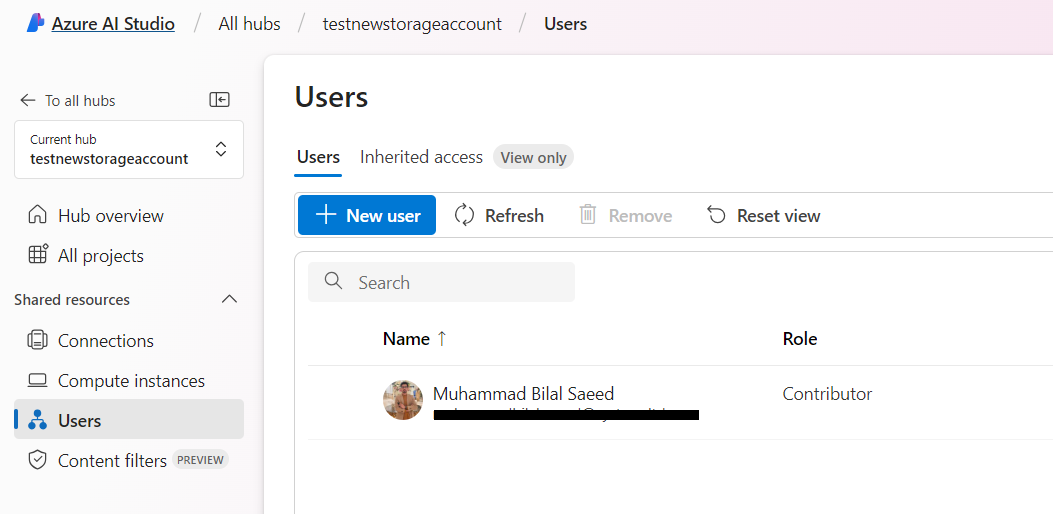This screenshot has width=1053, height=514.
Task: Click the Search magnifier icon
Action: coord(333,281)
